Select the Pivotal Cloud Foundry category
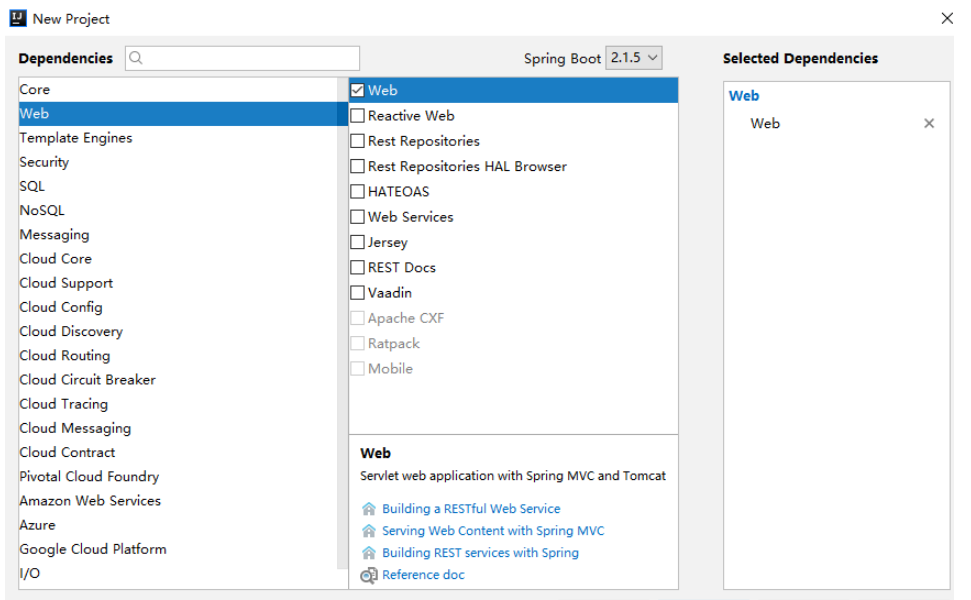The image size is (971, 600). 178,476
